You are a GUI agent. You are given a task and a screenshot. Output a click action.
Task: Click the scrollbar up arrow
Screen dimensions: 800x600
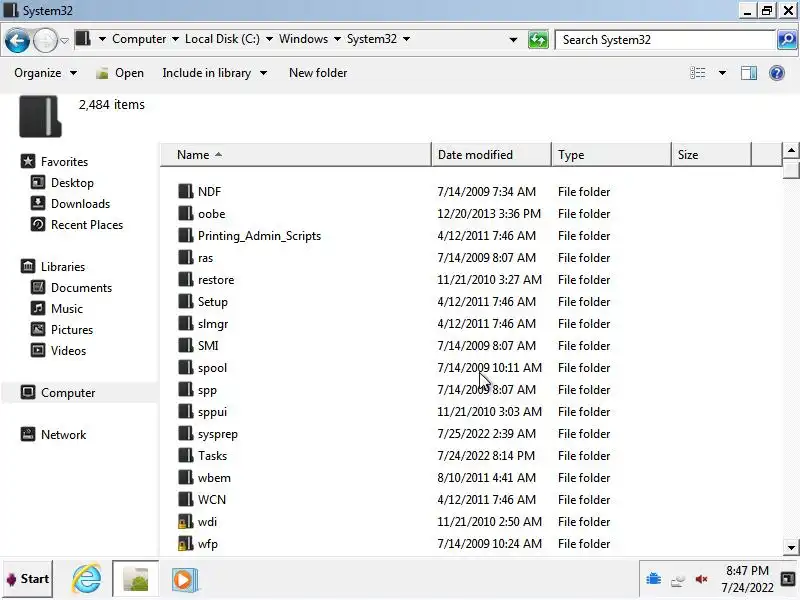tap(790, 151)
